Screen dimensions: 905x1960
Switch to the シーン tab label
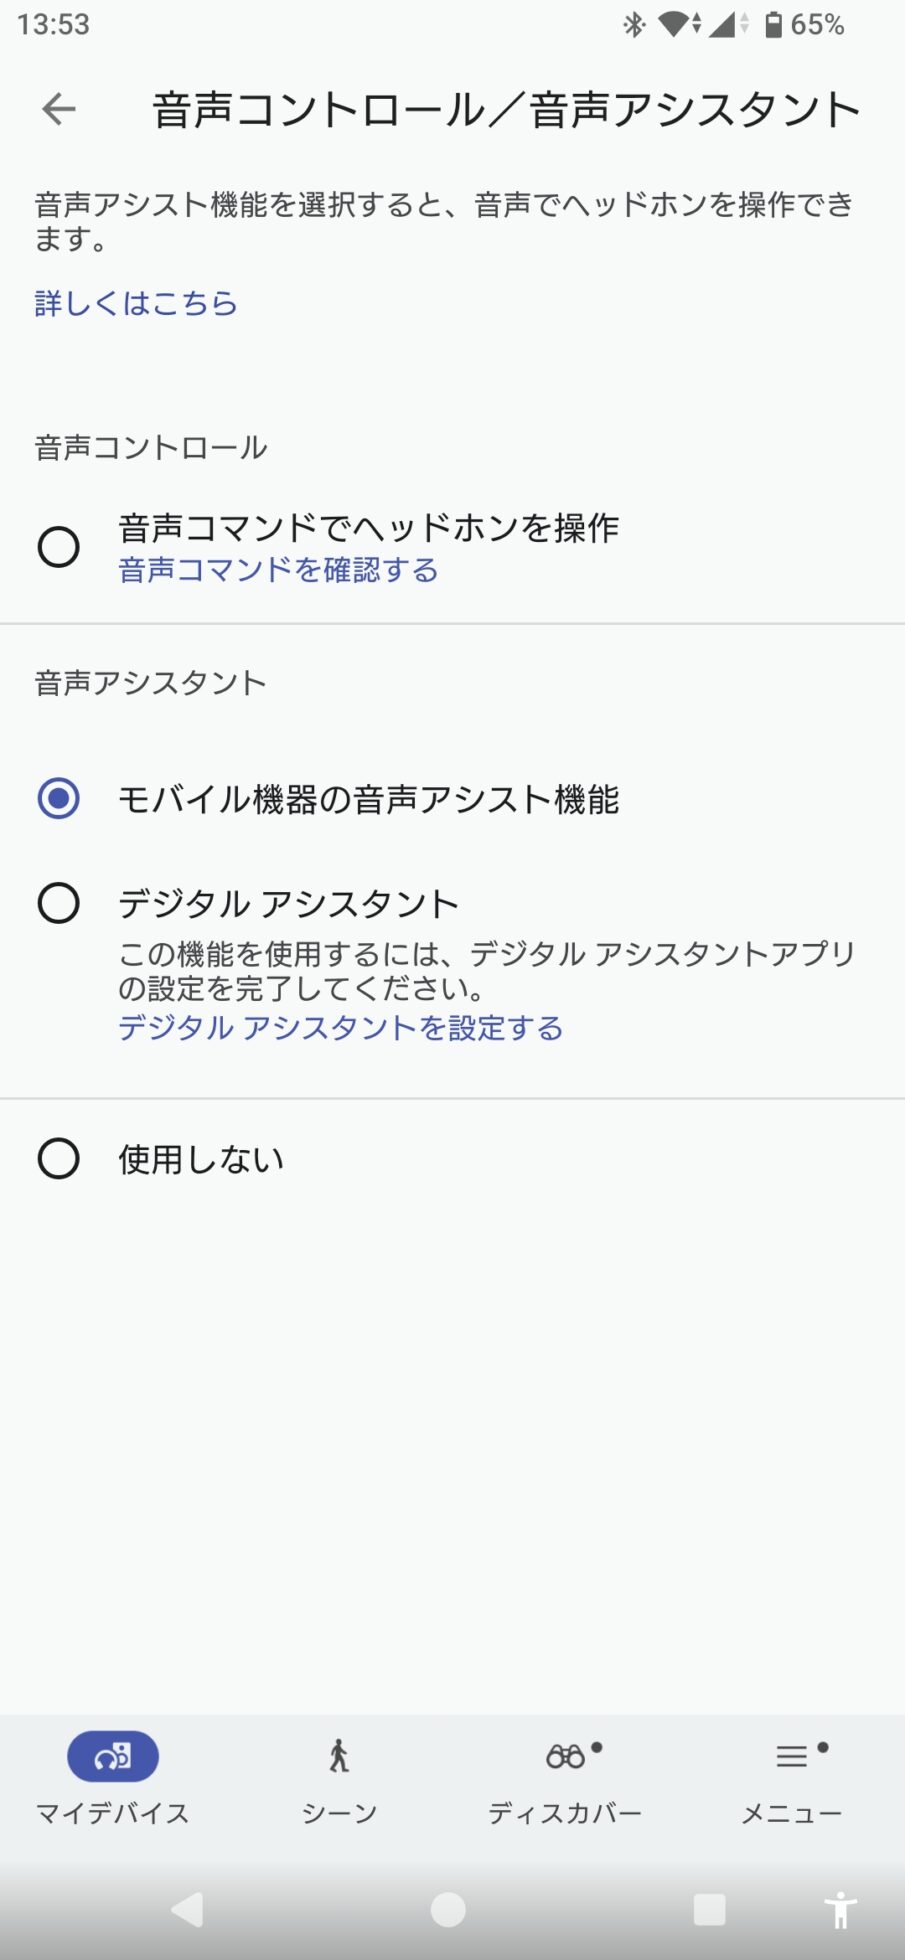click(x=339, y=1813)
